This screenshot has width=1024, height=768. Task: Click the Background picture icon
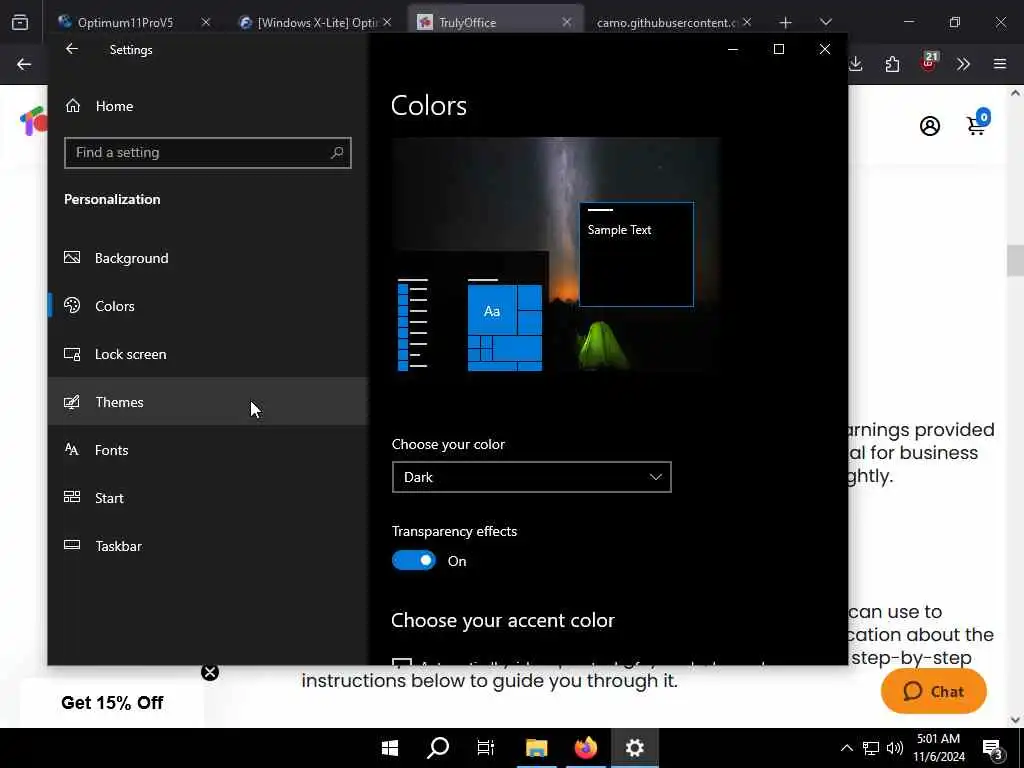pyautogui.click(x=72, y=257)
